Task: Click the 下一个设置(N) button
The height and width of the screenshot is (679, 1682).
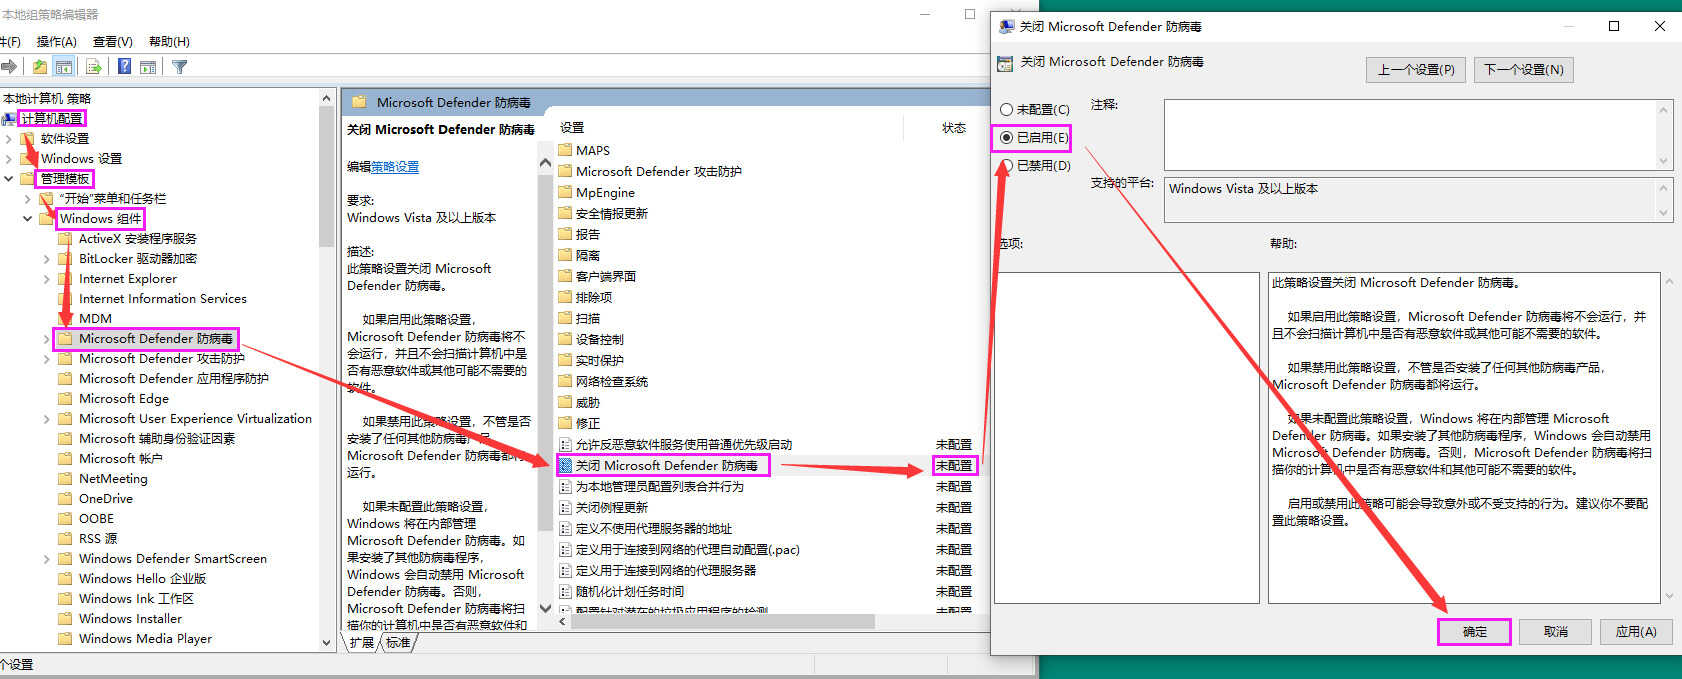Action: click(1523, 69)
